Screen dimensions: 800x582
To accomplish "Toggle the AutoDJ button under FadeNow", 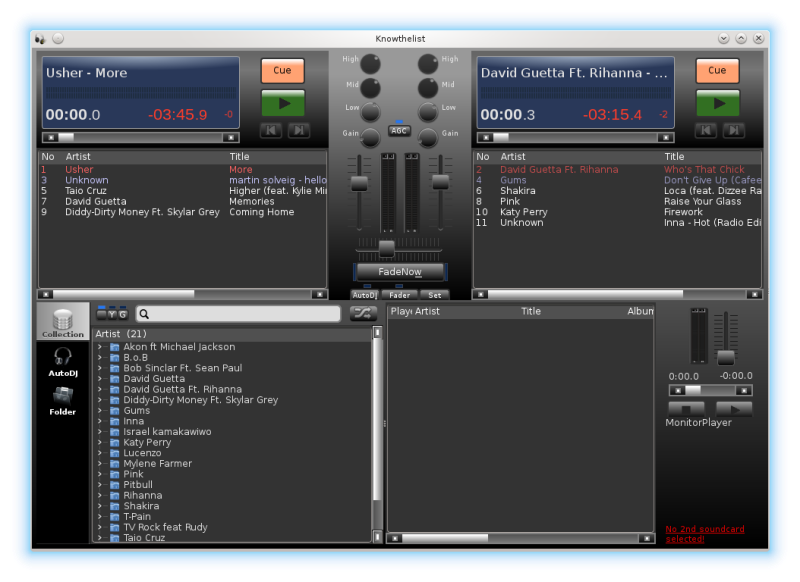I will tap(364, 295).
